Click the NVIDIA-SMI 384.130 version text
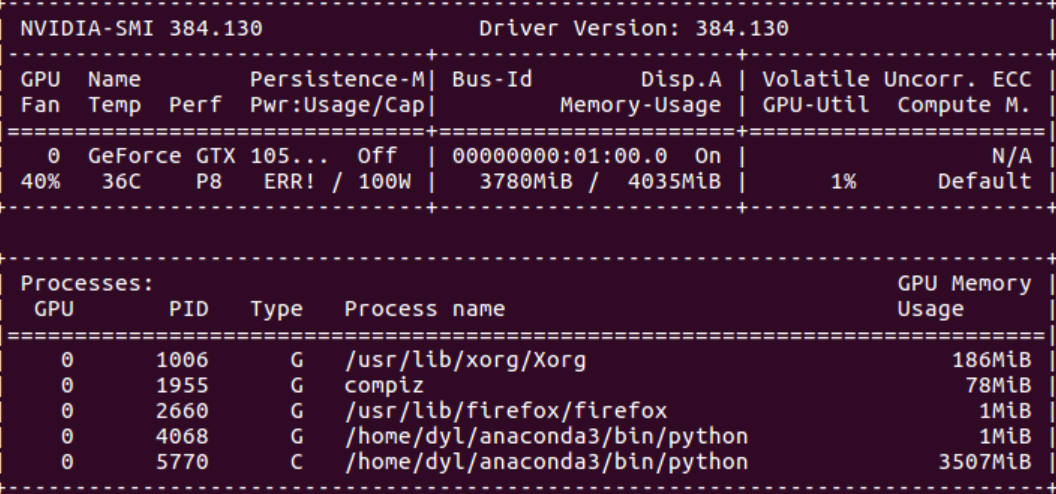 pyautogui.click(x=141, y=29)
